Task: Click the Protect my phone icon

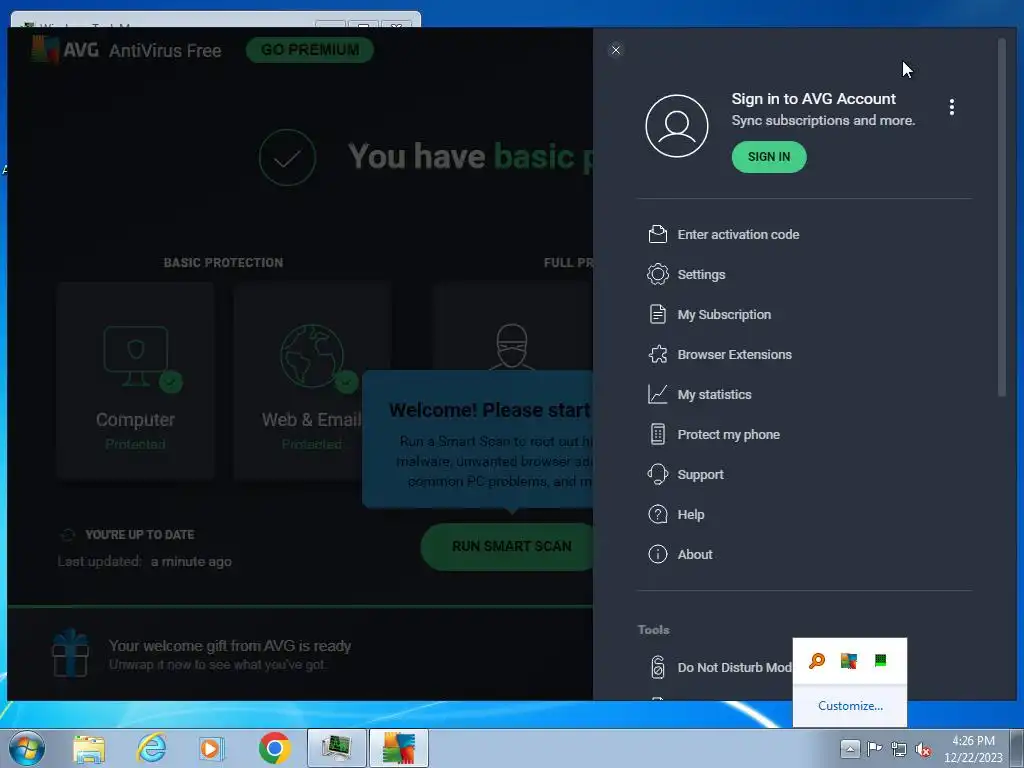Action: [x=658, y=434]
